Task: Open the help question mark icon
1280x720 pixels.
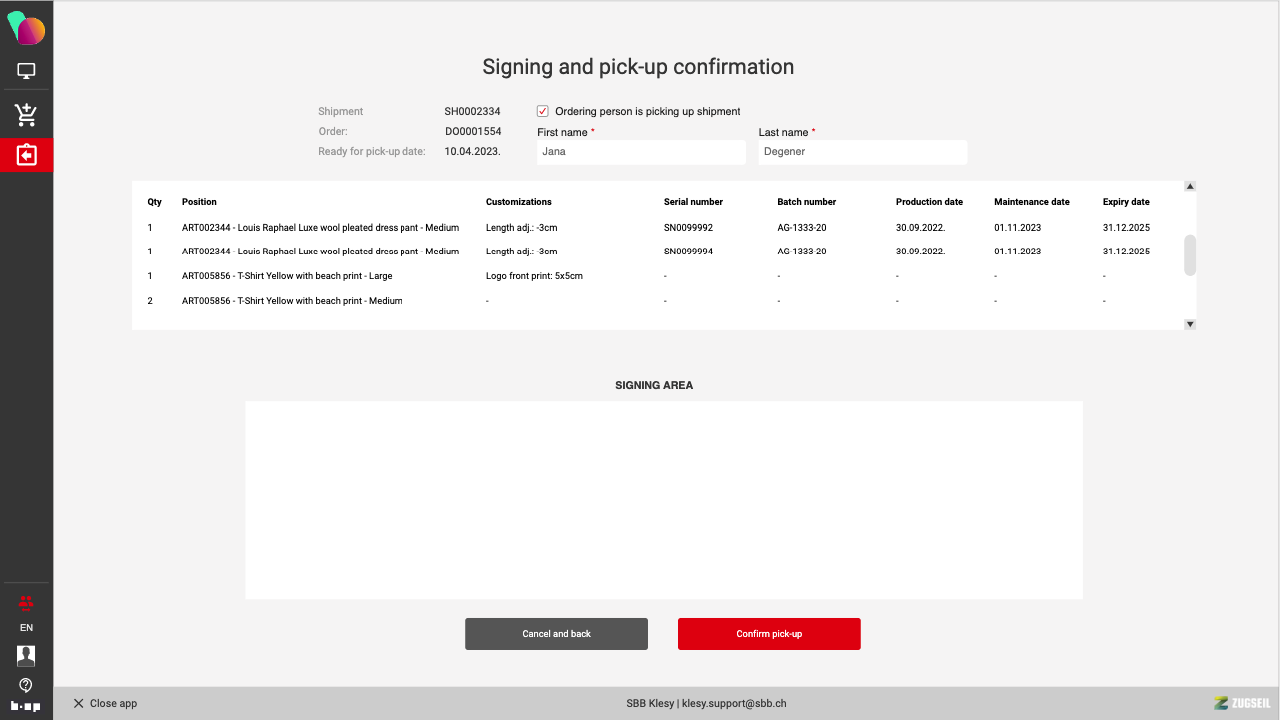Action: coord(26,685)
